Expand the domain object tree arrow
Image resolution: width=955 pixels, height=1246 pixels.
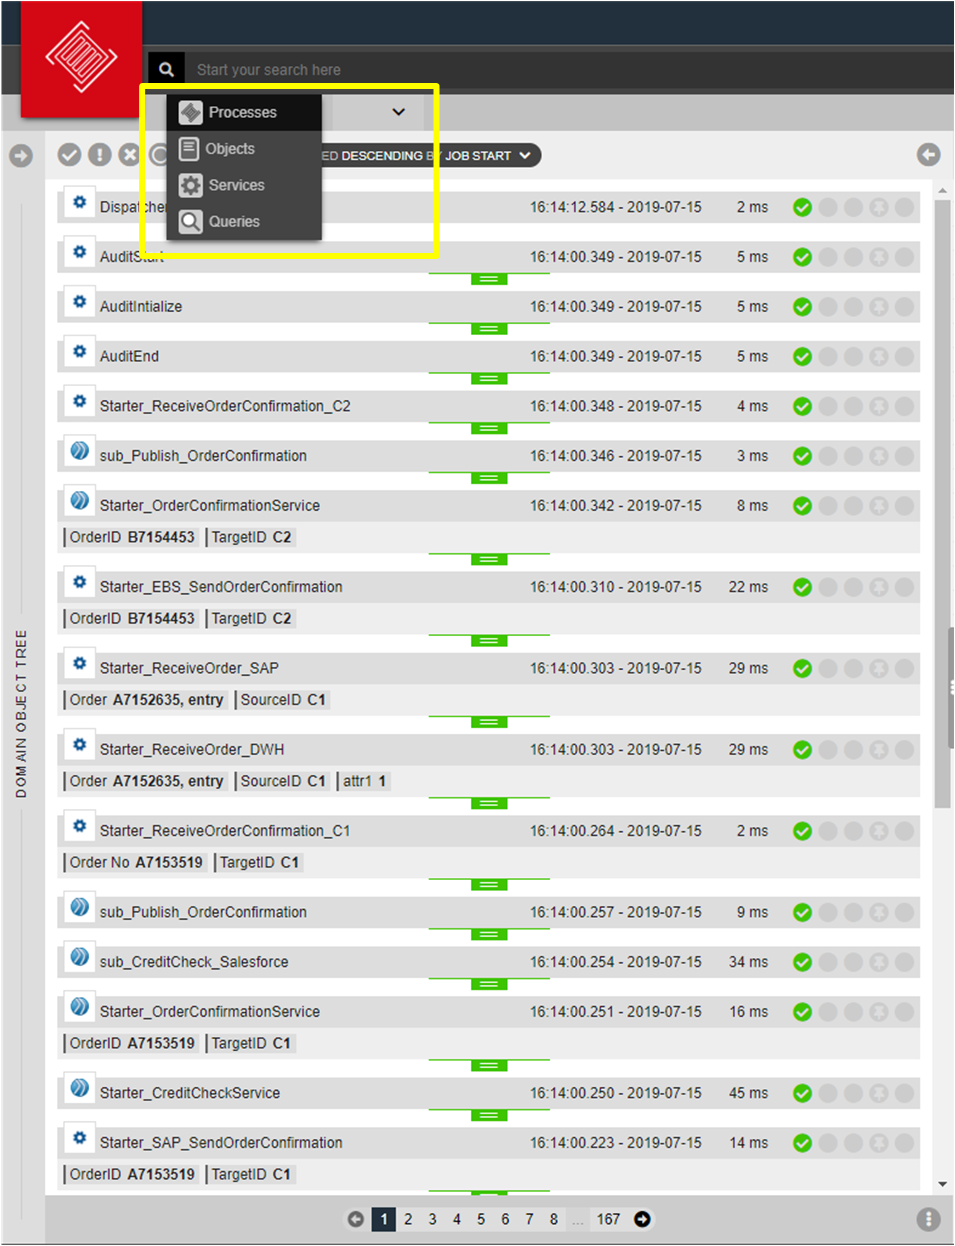click(x=21, y=156)
